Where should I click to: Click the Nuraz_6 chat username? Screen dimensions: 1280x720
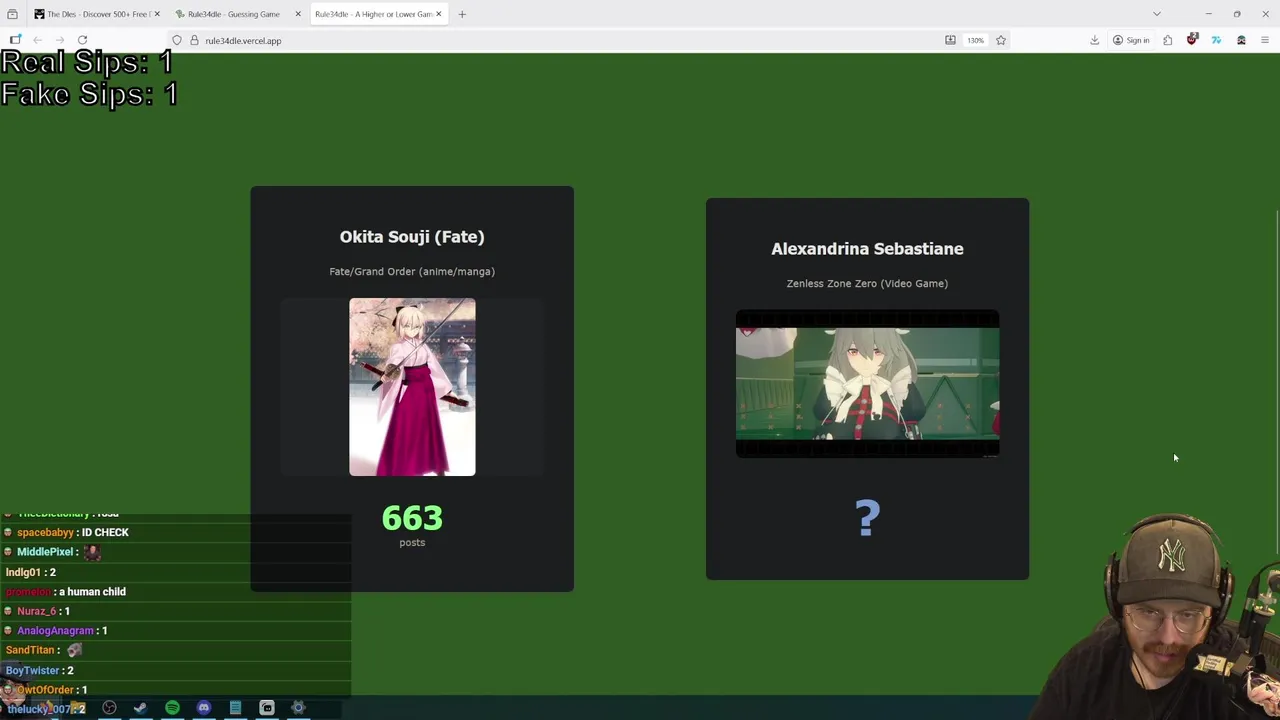point(37,611)
